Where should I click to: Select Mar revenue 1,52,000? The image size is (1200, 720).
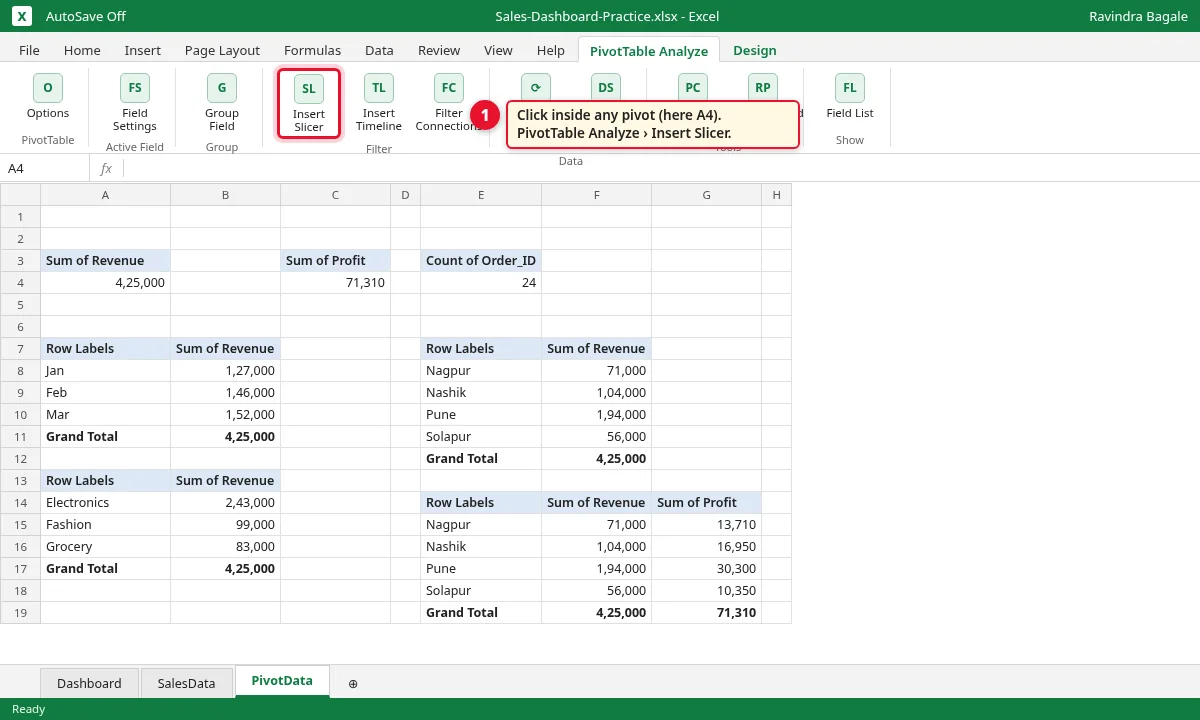[226, 415]
